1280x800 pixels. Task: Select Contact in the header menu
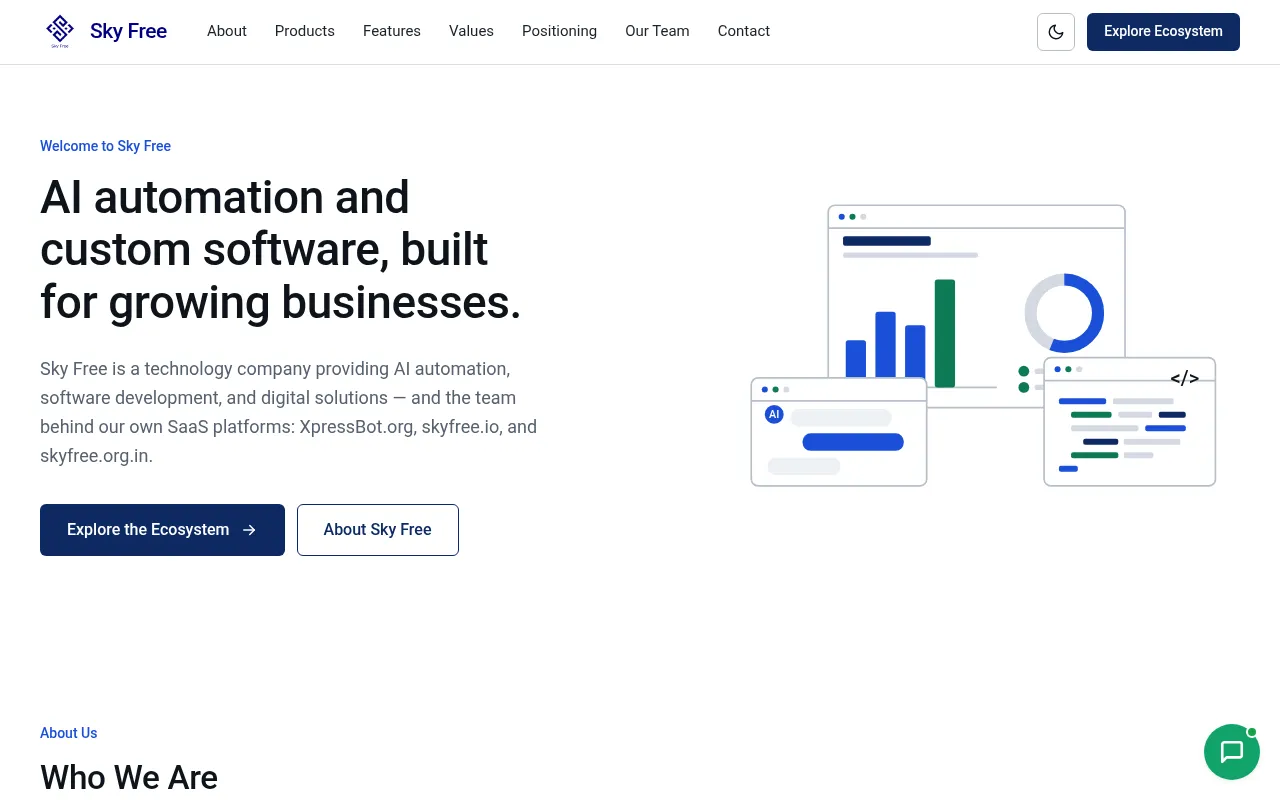click(x=744, y=31)
